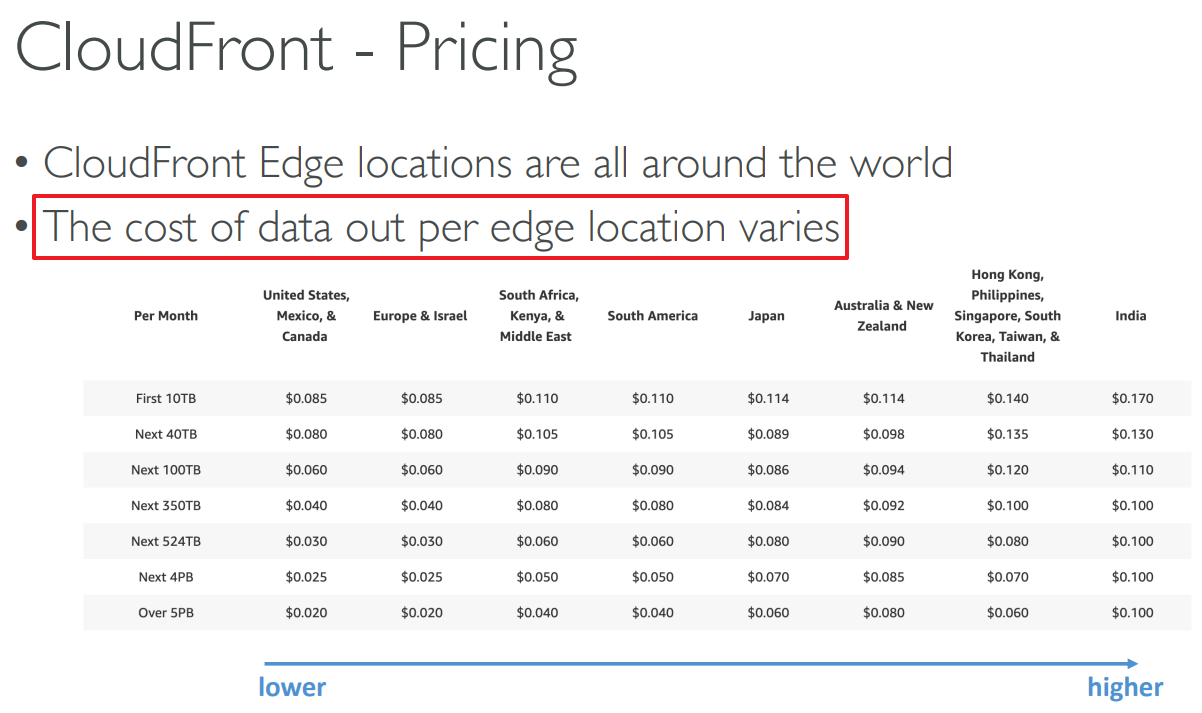The height and width of the screenshot is (713, 1202).
Task: Select the "First 10TB" row label
Action: pos(166,399)
